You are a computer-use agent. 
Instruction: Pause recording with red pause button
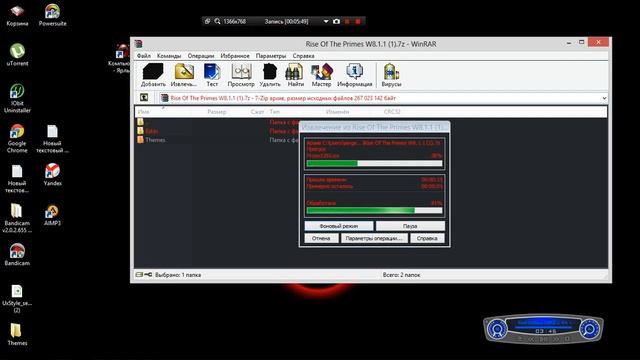coord(347,21)
